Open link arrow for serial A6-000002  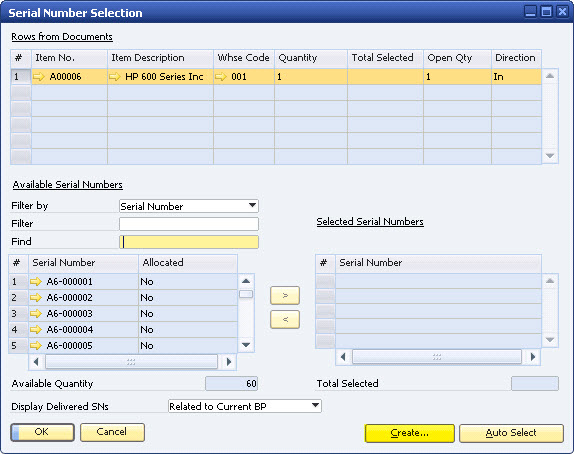pos(36,298)
